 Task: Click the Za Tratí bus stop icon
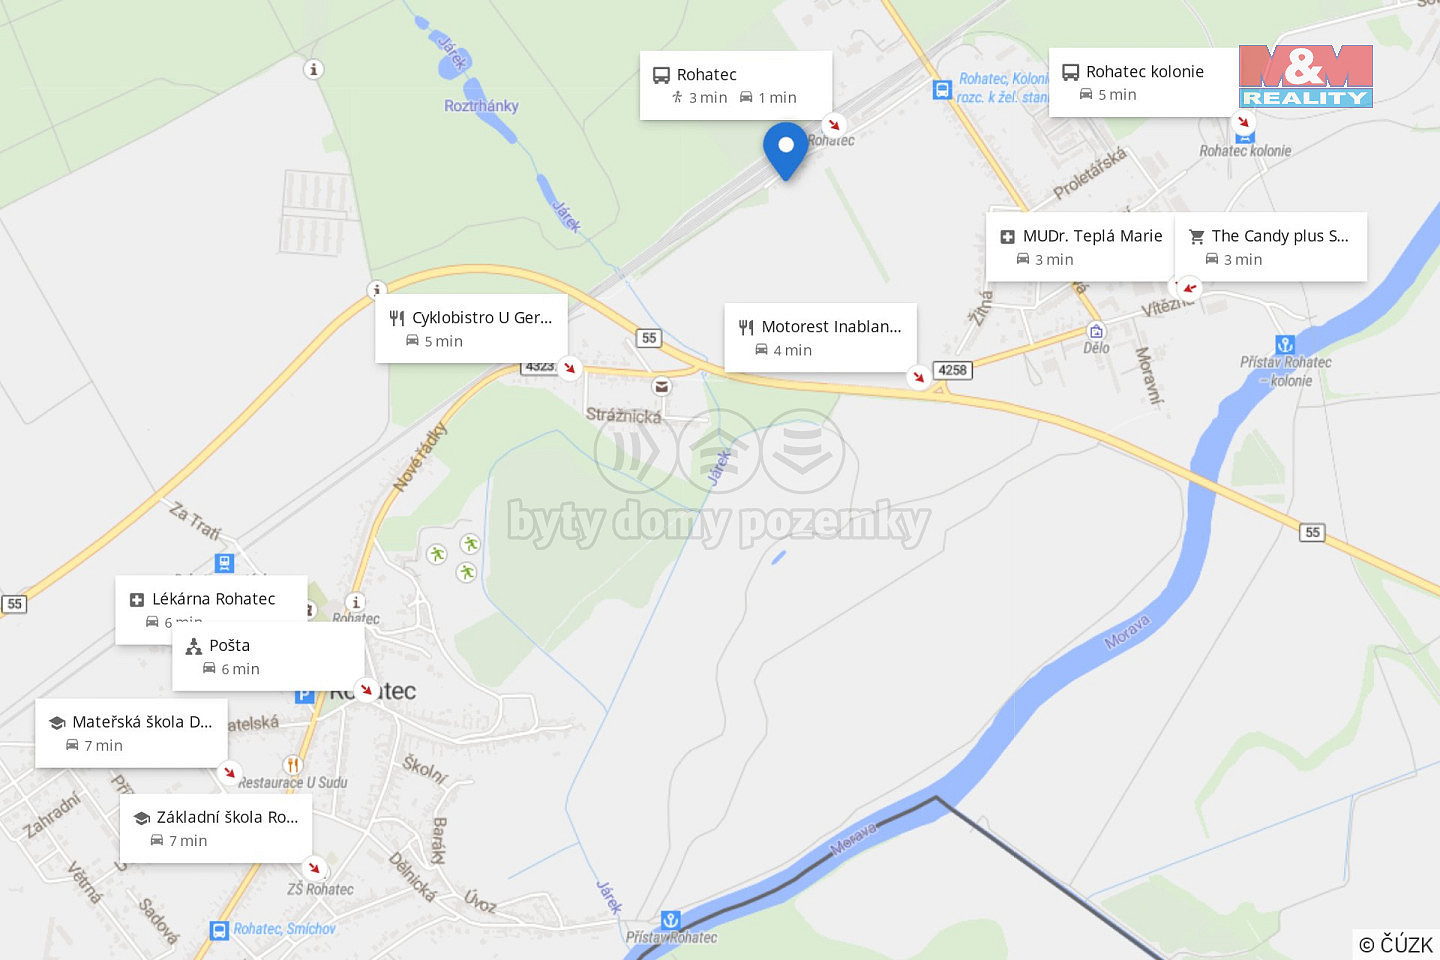(x=225, y=563)
